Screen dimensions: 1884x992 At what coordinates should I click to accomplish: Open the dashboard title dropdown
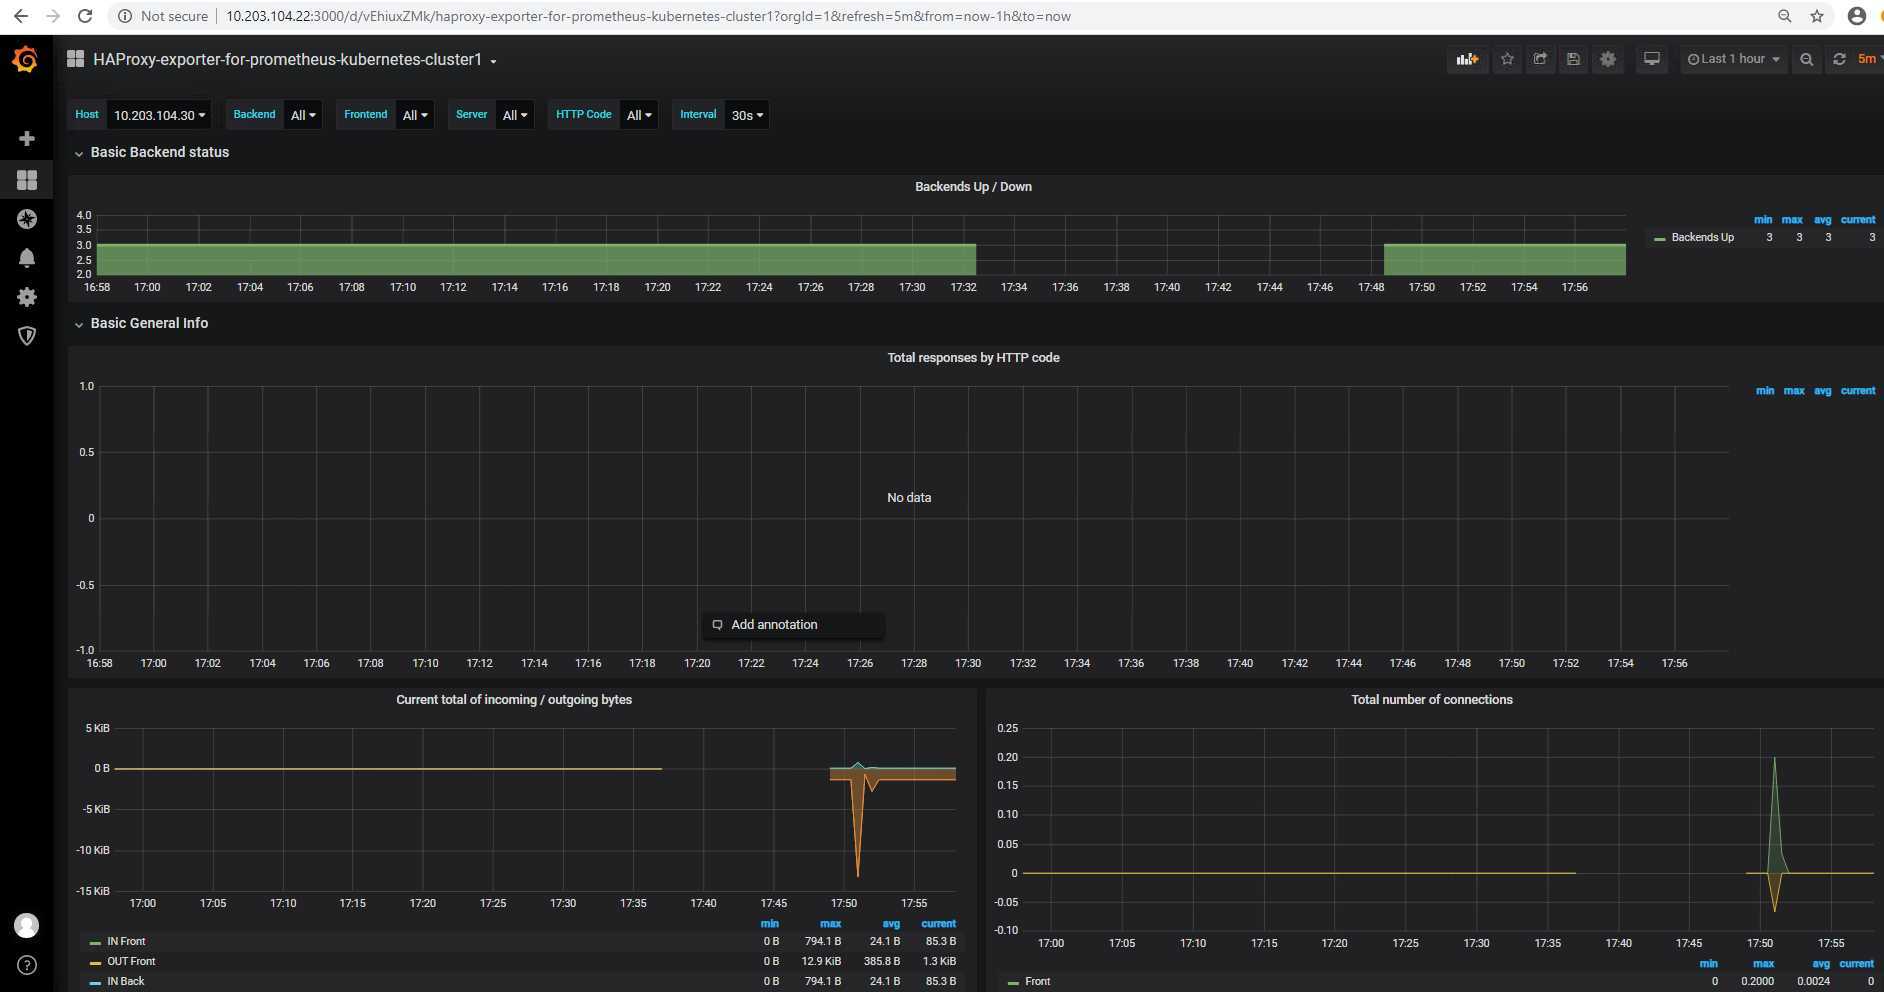coord(295,60)
